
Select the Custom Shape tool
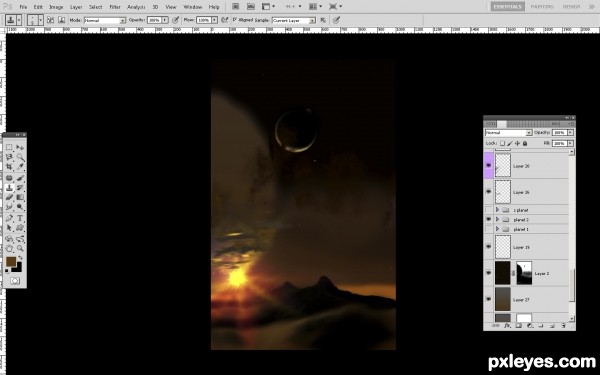pos(20,228)
